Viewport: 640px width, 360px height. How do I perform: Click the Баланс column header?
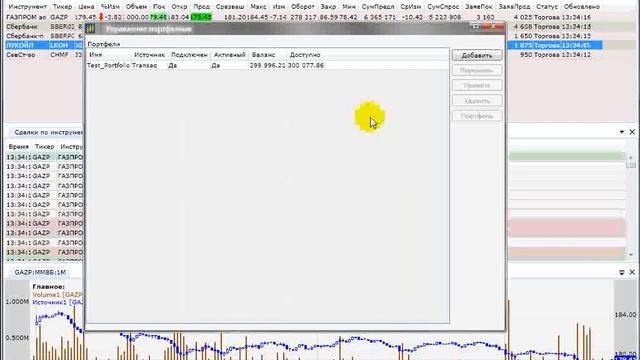click(x=263, y=55)
